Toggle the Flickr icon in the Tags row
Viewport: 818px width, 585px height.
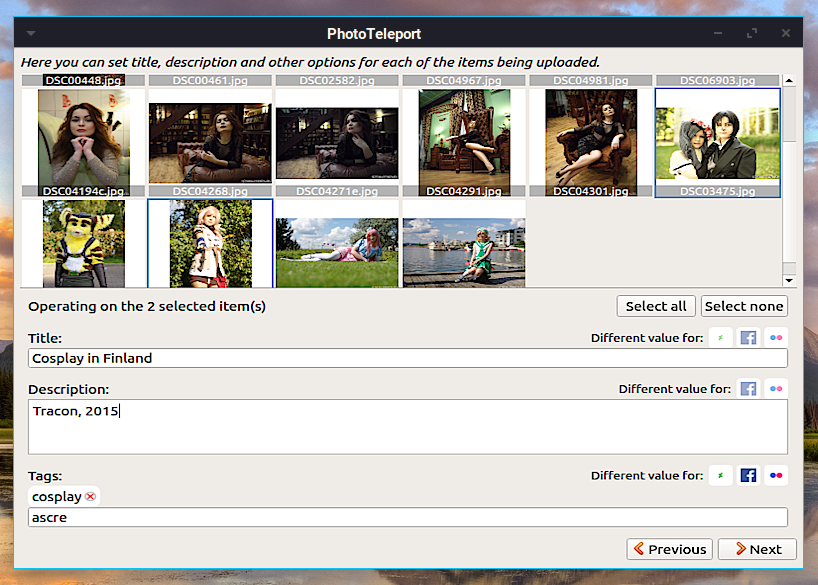point(776,475)
